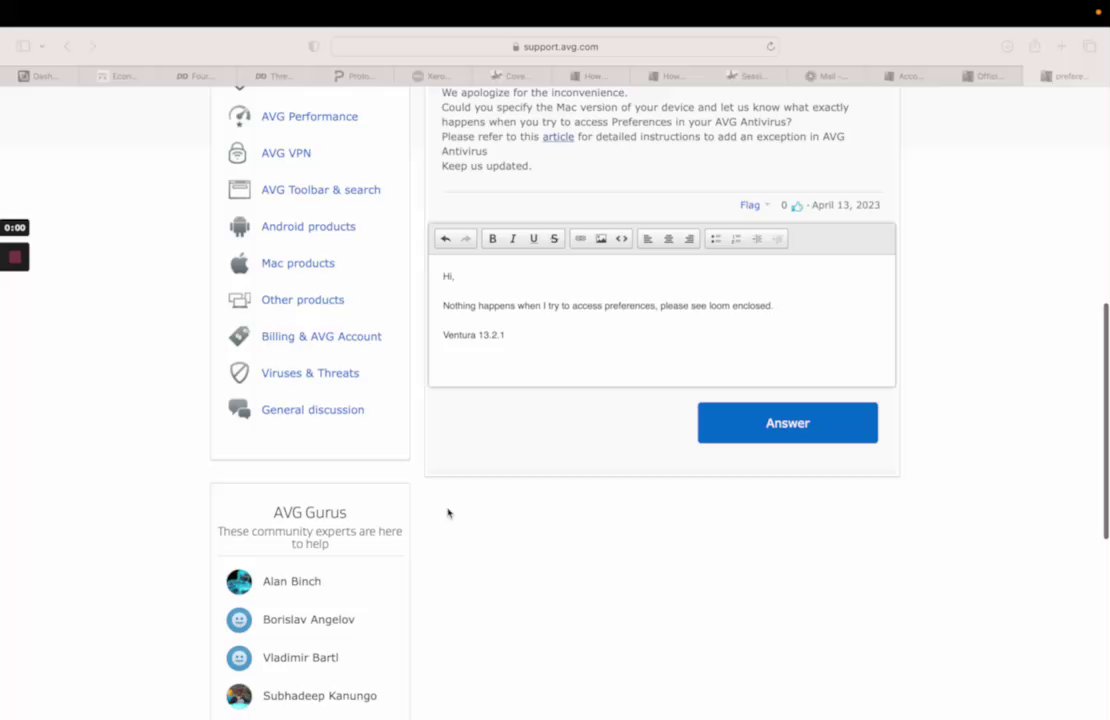Switch to the Mail browser tab
Screen dimensions: 1110x720
click(828, 76)
